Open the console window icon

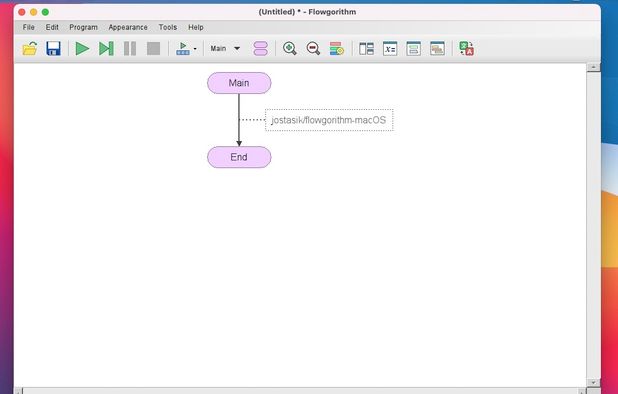pos(437,48)
